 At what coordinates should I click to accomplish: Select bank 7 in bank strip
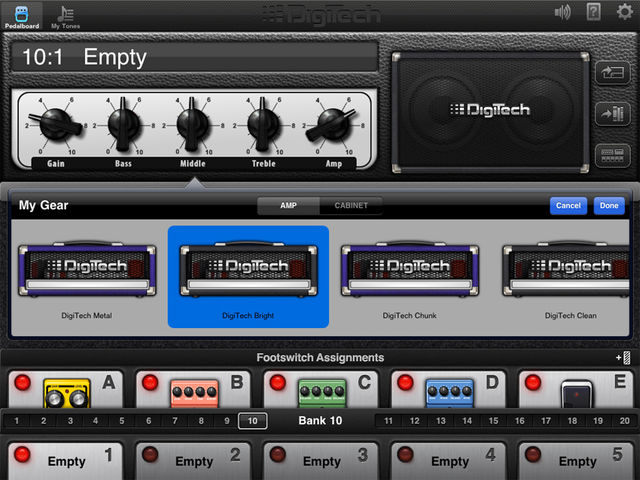point(175,421)
